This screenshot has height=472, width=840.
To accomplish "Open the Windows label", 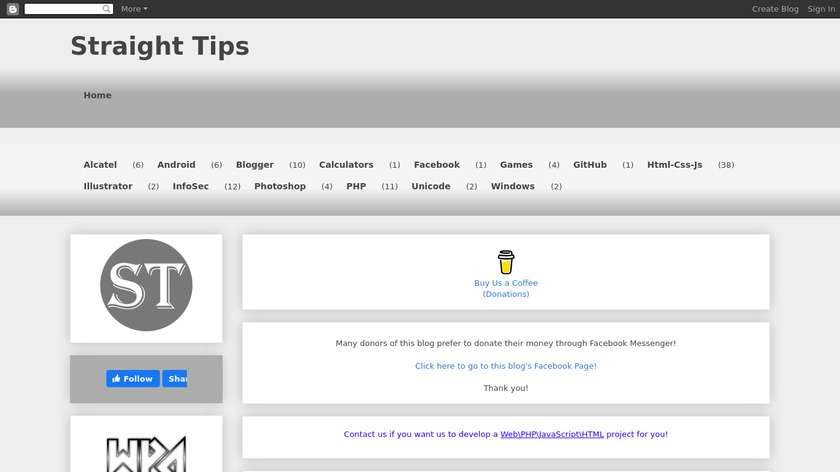I will click(513, 186).
